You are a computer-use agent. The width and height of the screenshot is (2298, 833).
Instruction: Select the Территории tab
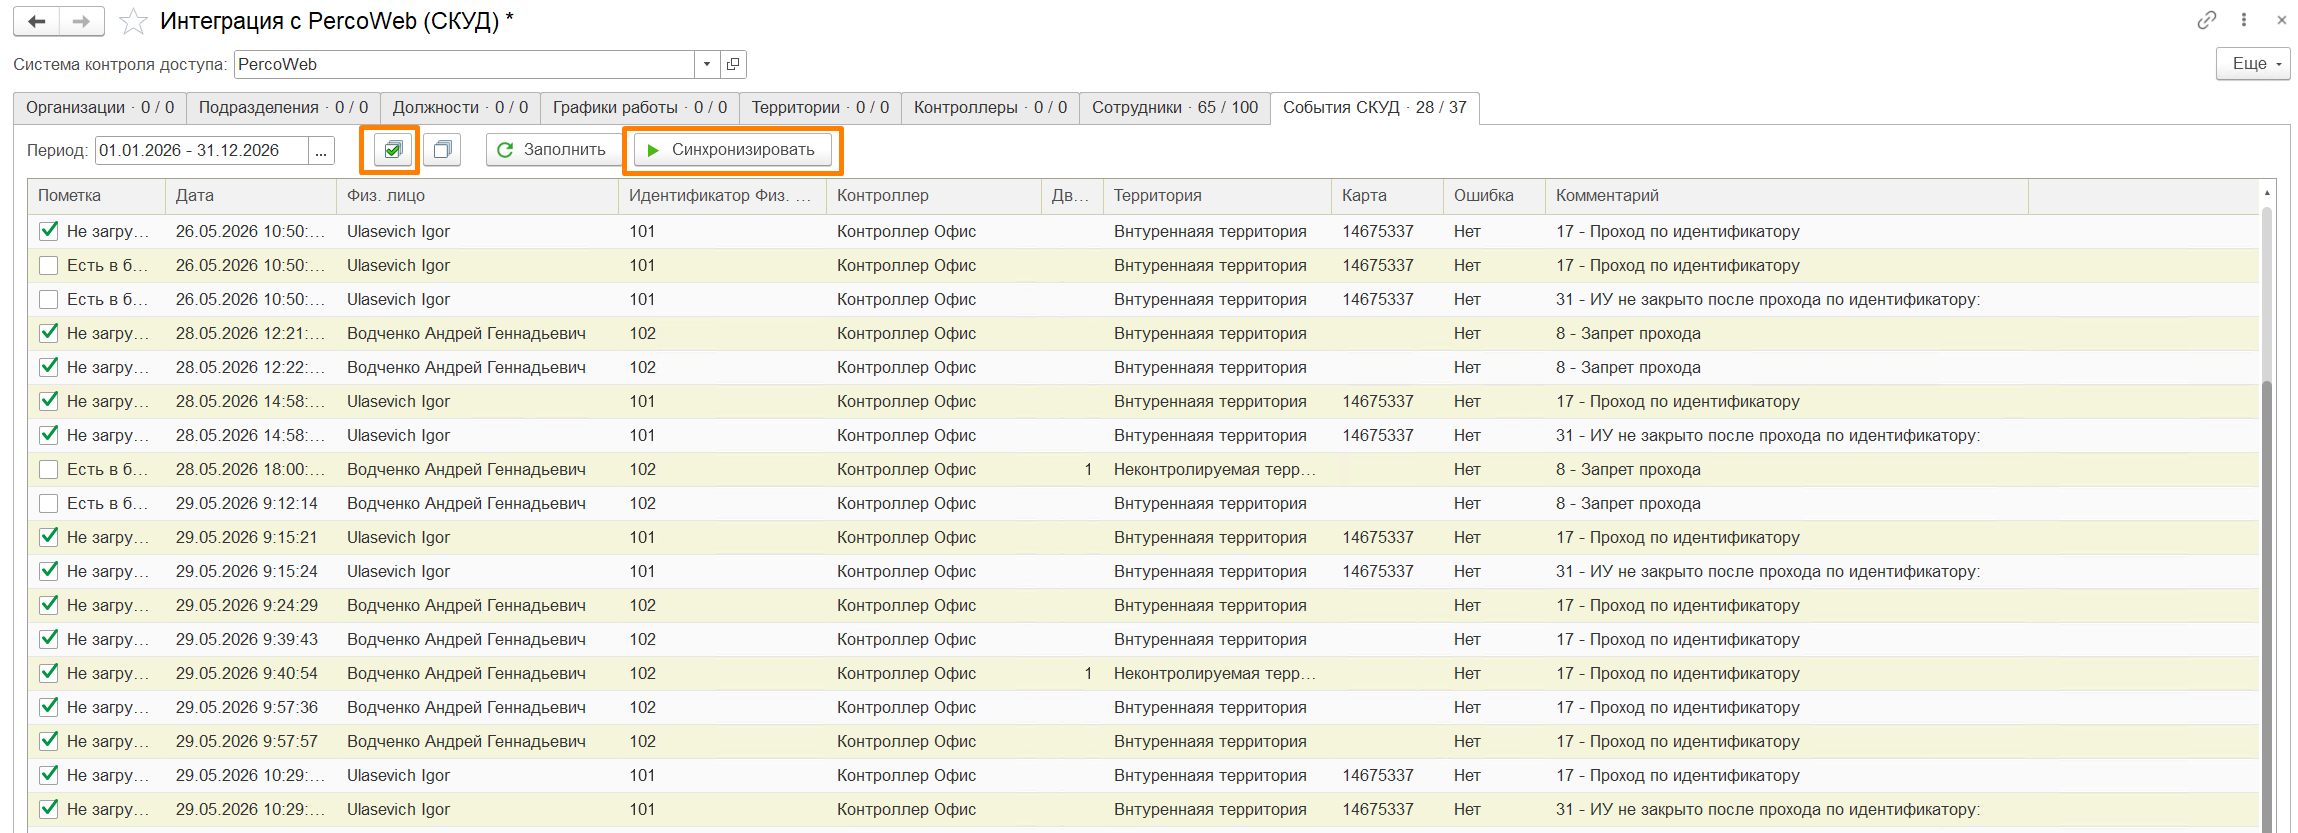[x=820, y=108]
